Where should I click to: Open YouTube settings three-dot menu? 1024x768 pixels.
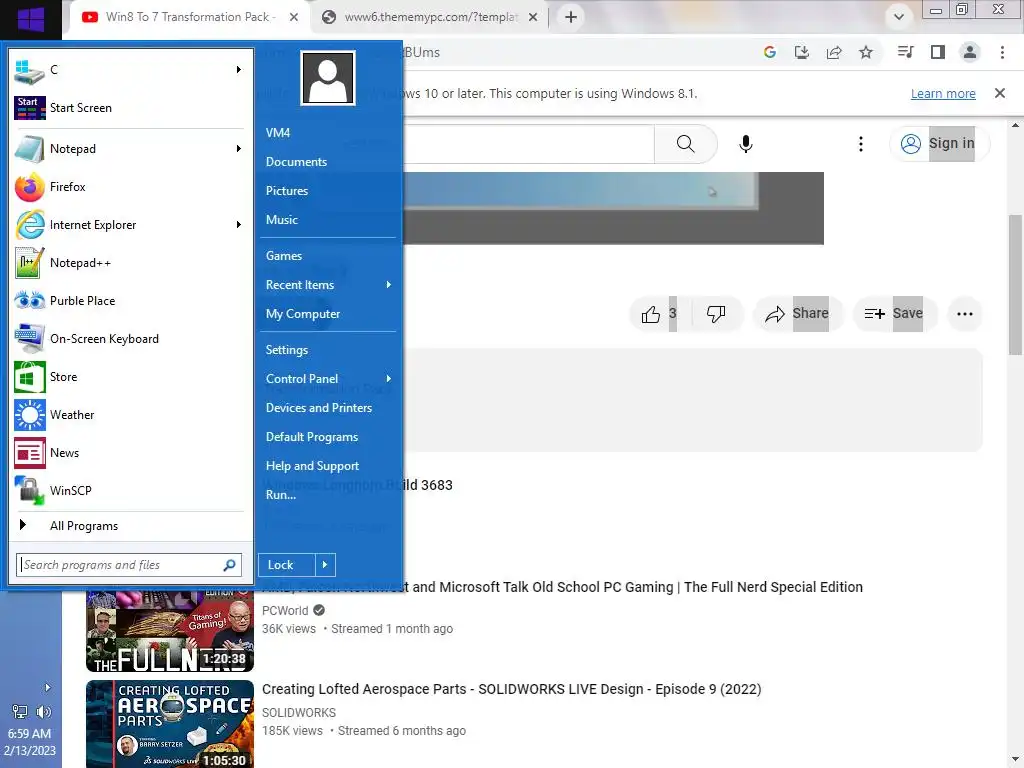click(x=861, y=144)
